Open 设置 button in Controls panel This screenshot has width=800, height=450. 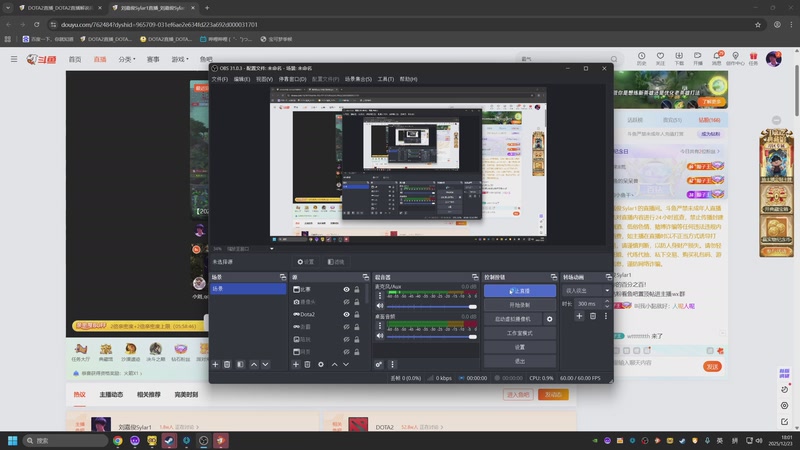[x=520, y=347]
